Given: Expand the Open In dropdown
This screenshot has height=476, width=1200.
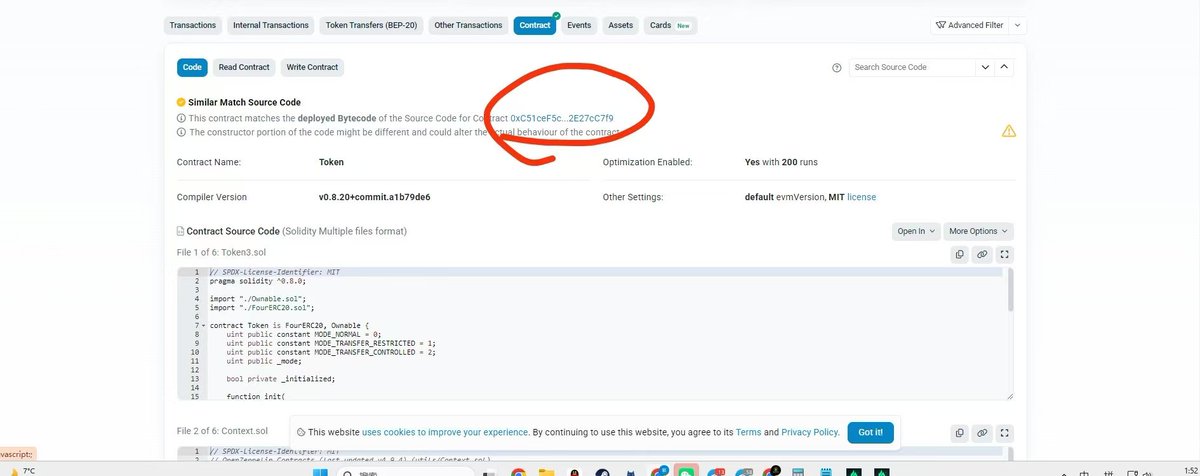Looking at the screenshot, I should pyautogui.click(x=916, y=231).
